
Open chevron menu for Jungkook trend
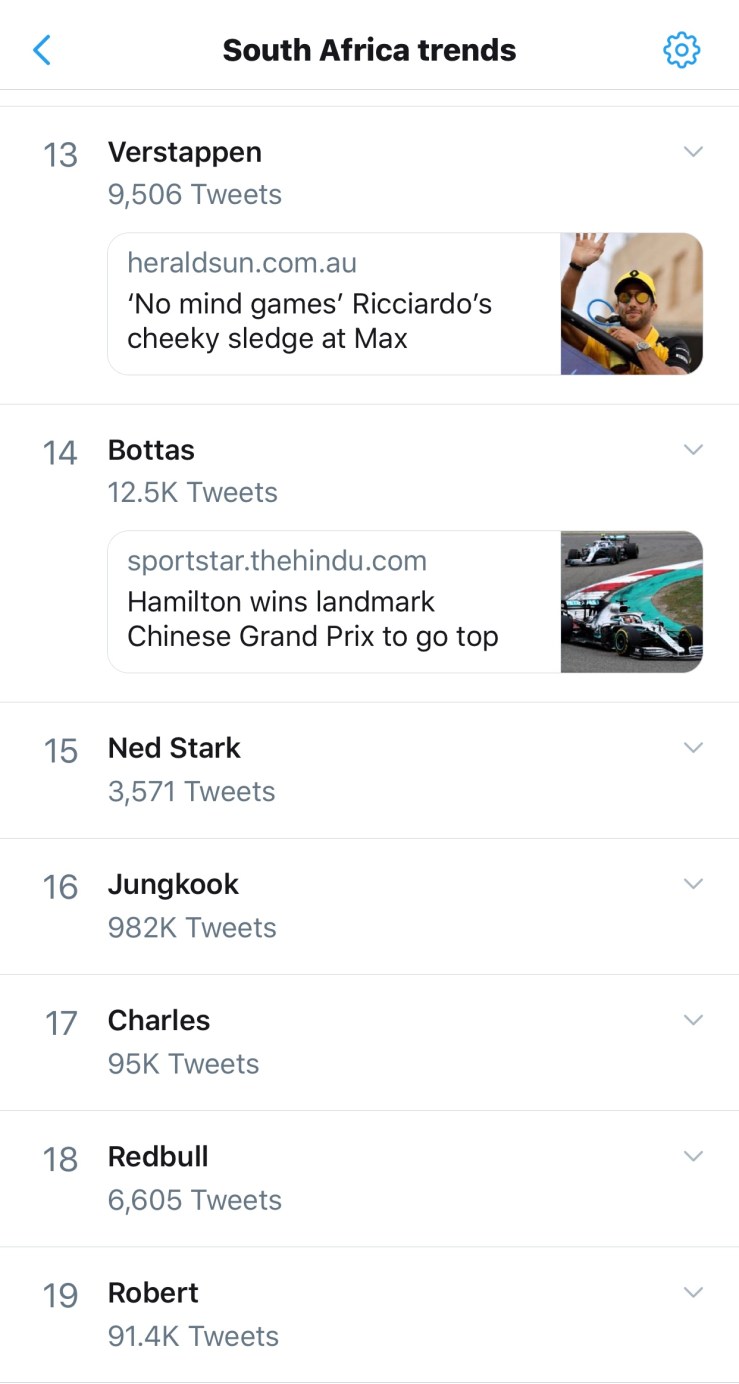[x=693, y=884]
